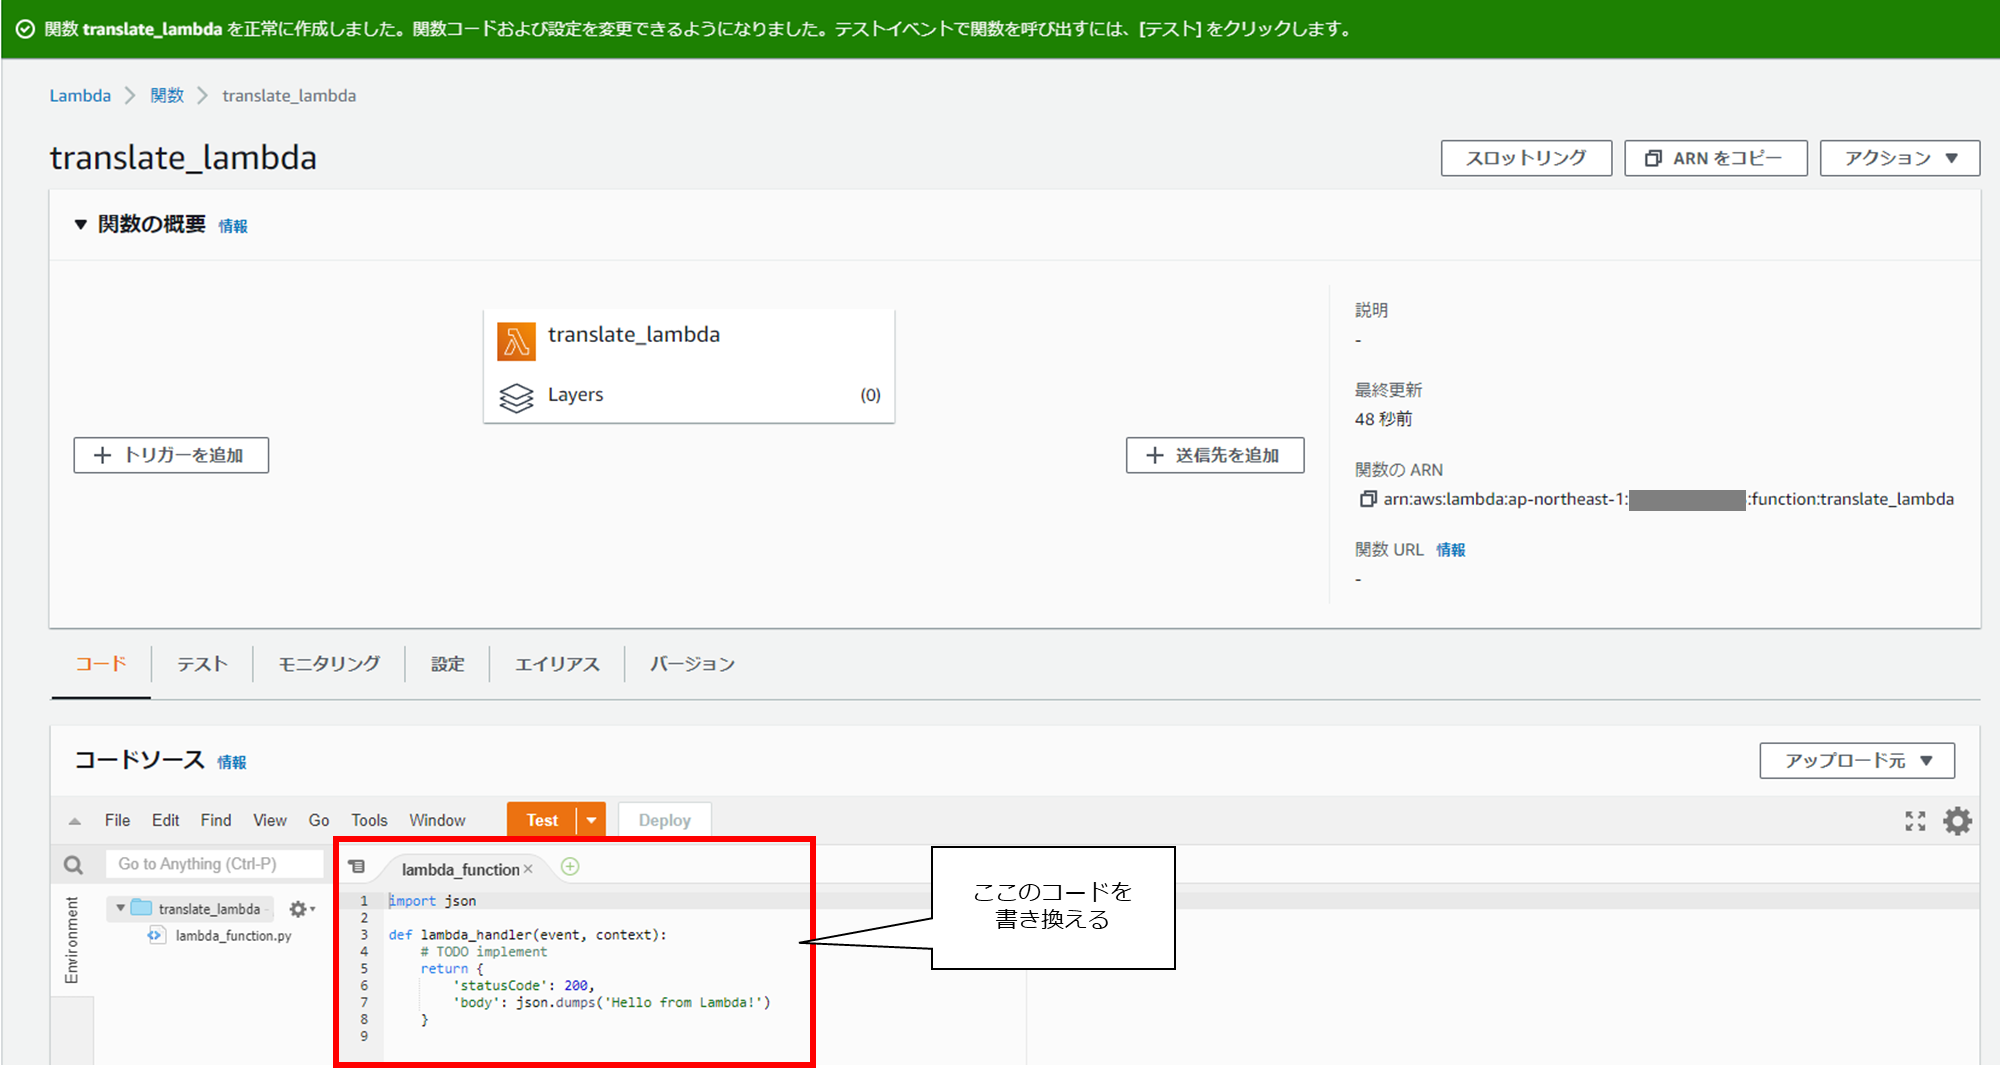Copy the function ARN using the copy icon
Viewport: 2000px width, 1068px height.
[1367, 498]
